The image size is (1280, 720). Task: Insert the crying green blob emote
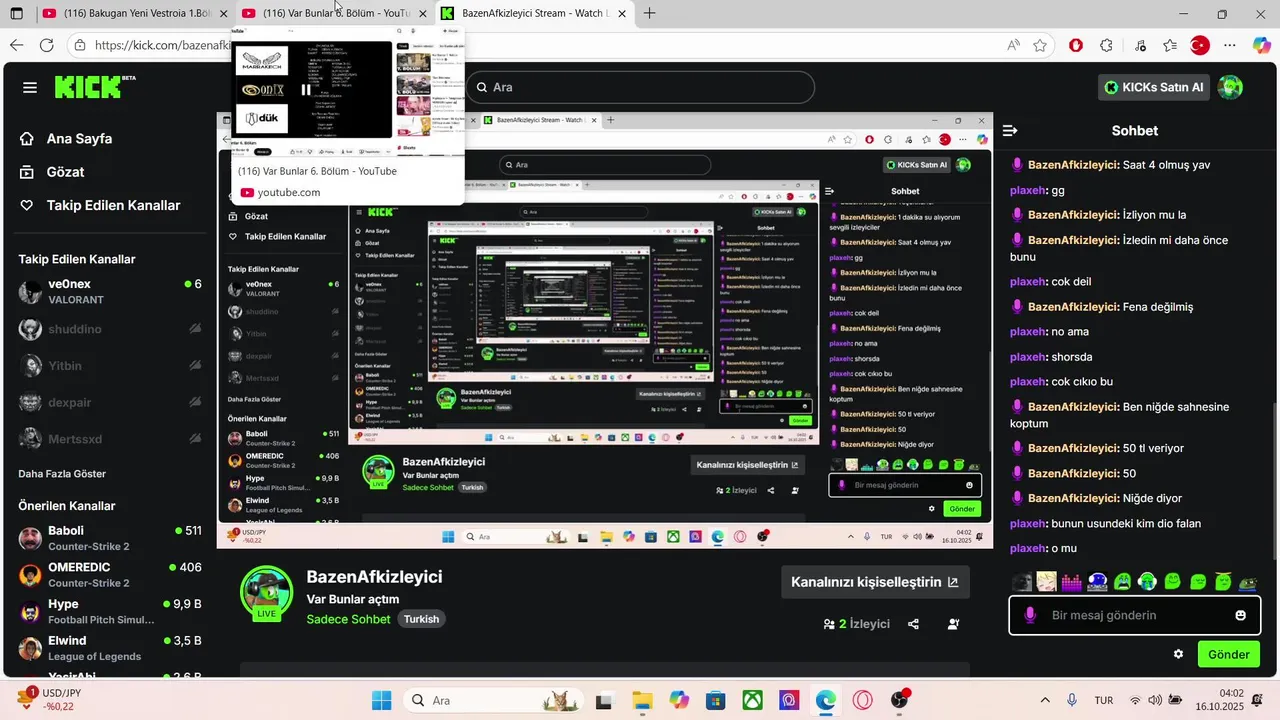pyautogui.click(x=1123, y=581)
